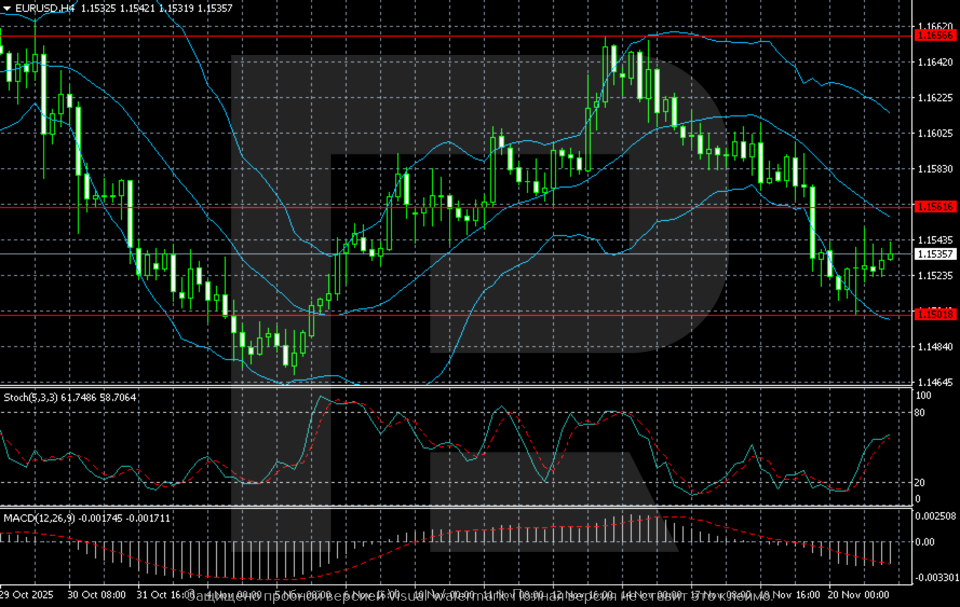The width and height of the screenshot is (960, 607).
Task: Select the red 1.15018 price level label
Action: (934, 314)
